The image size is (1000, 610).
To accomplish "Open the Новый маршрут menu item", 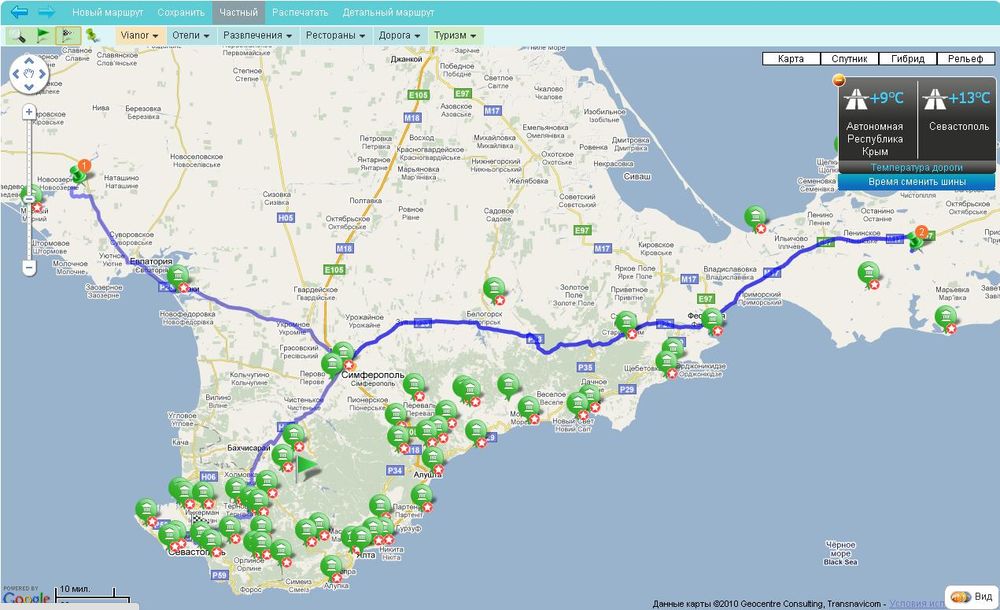I will [x=107, y=13].
